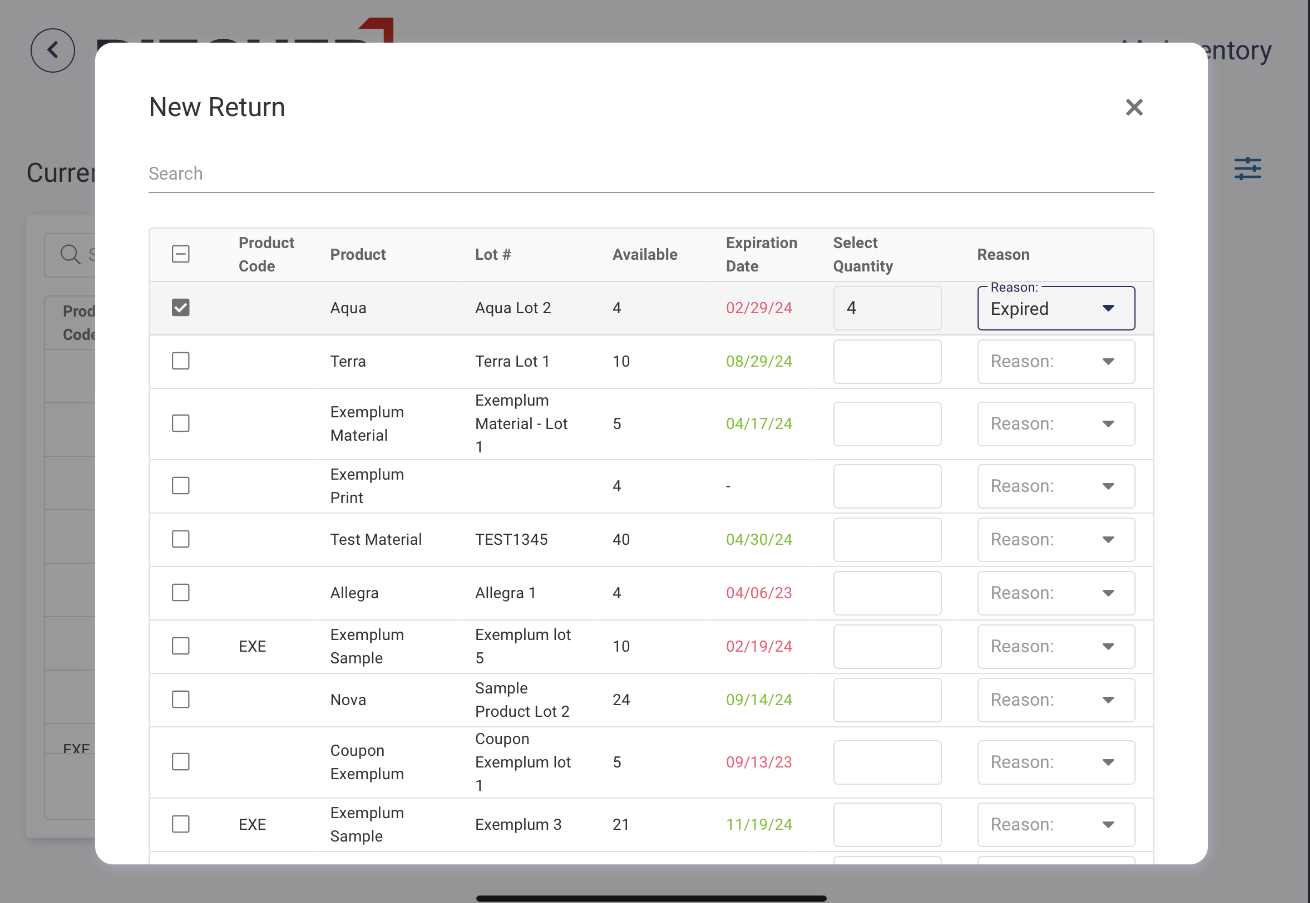The height and width of the screenshot is (903, 1310).
Task: Click the Available column header
Action: (644, 255)
